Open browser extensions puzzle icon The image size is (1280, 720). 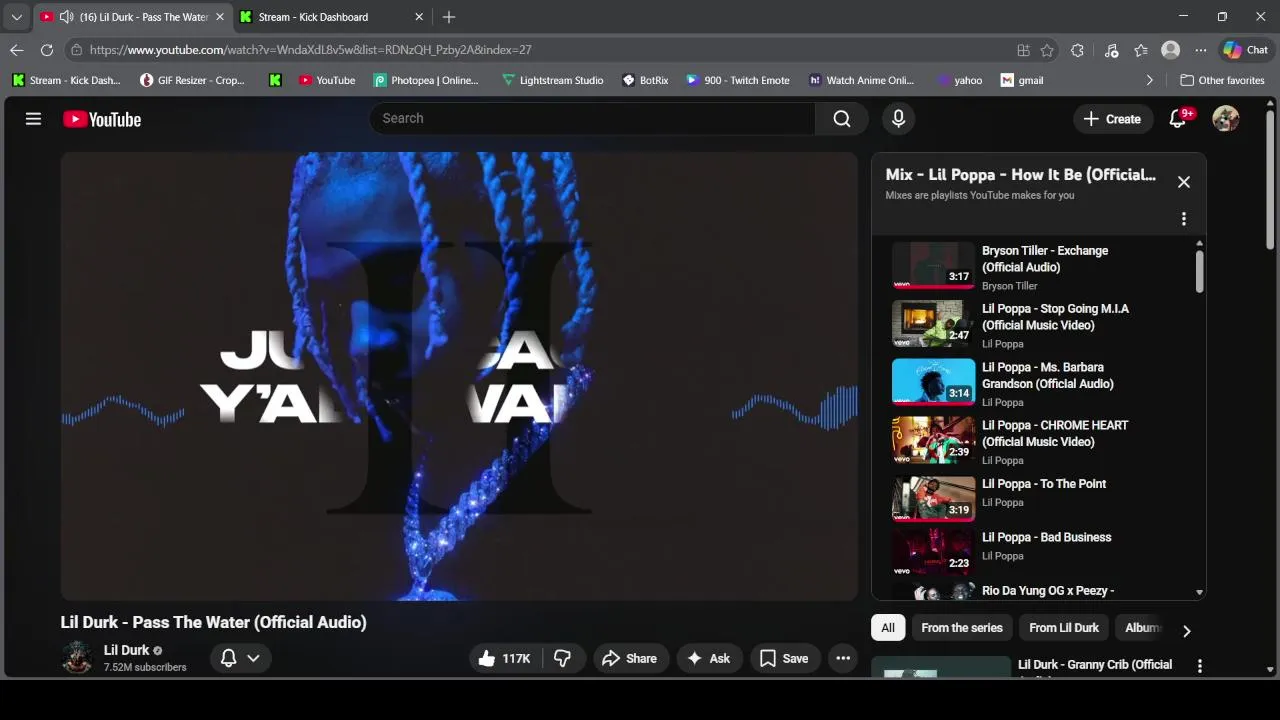pyautogui.click(x=1077, y=50)
